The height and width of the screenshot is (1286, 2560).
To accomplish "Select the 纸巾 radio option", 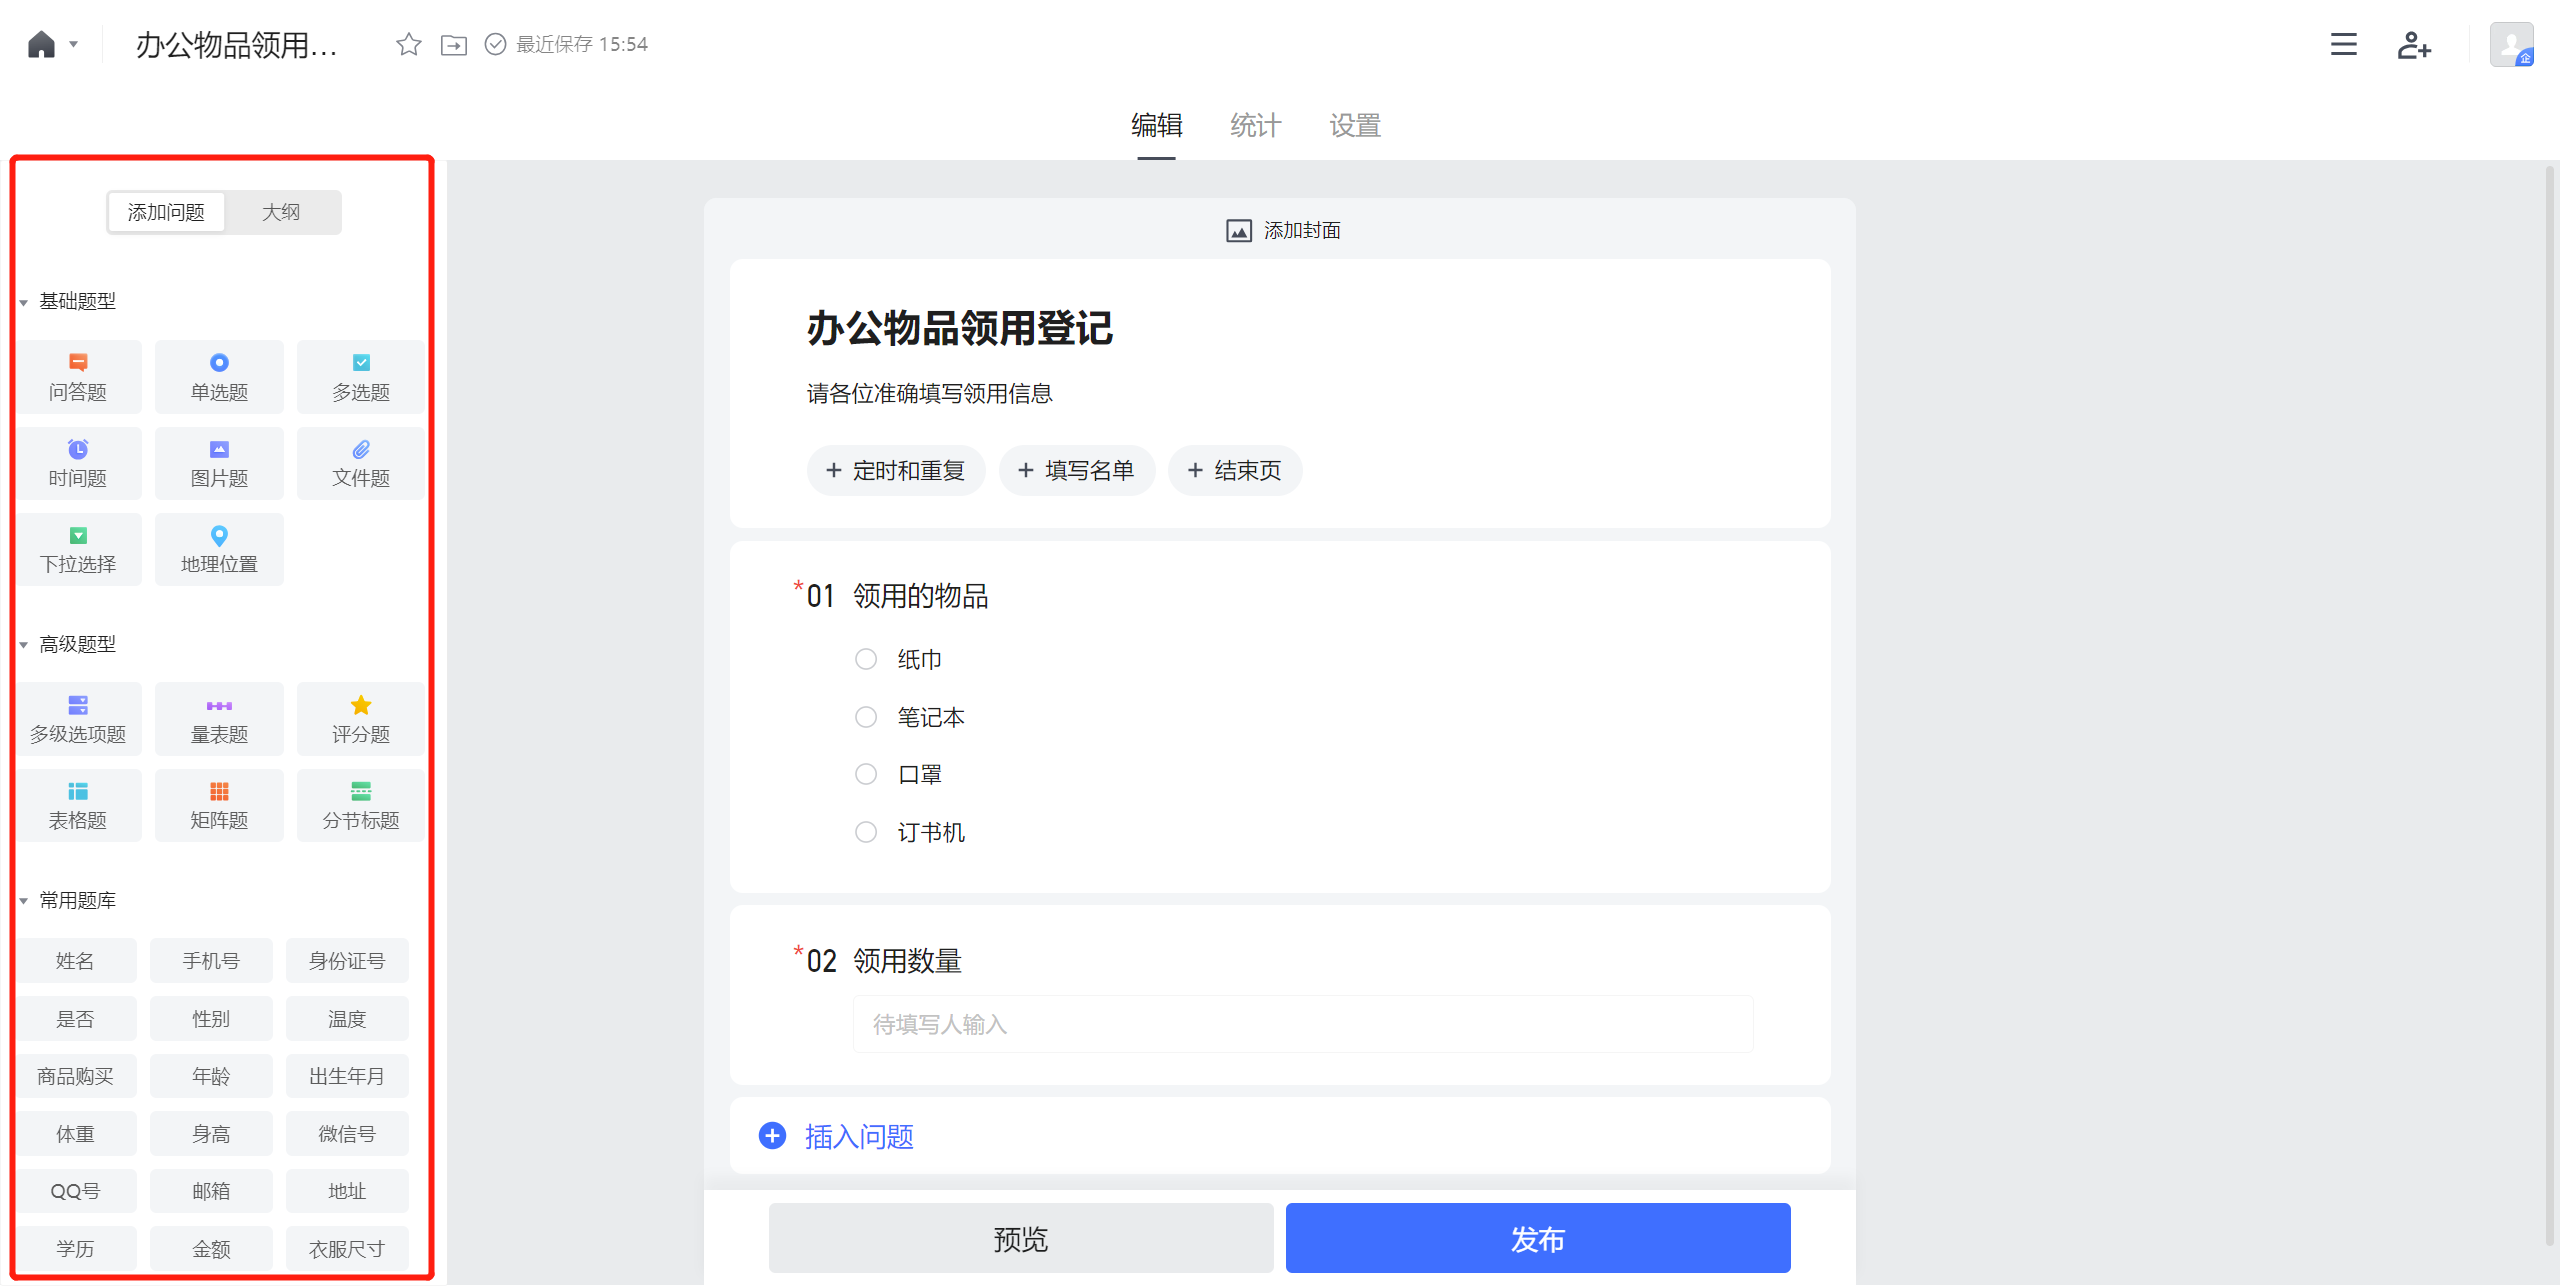I will click(866, 659).
